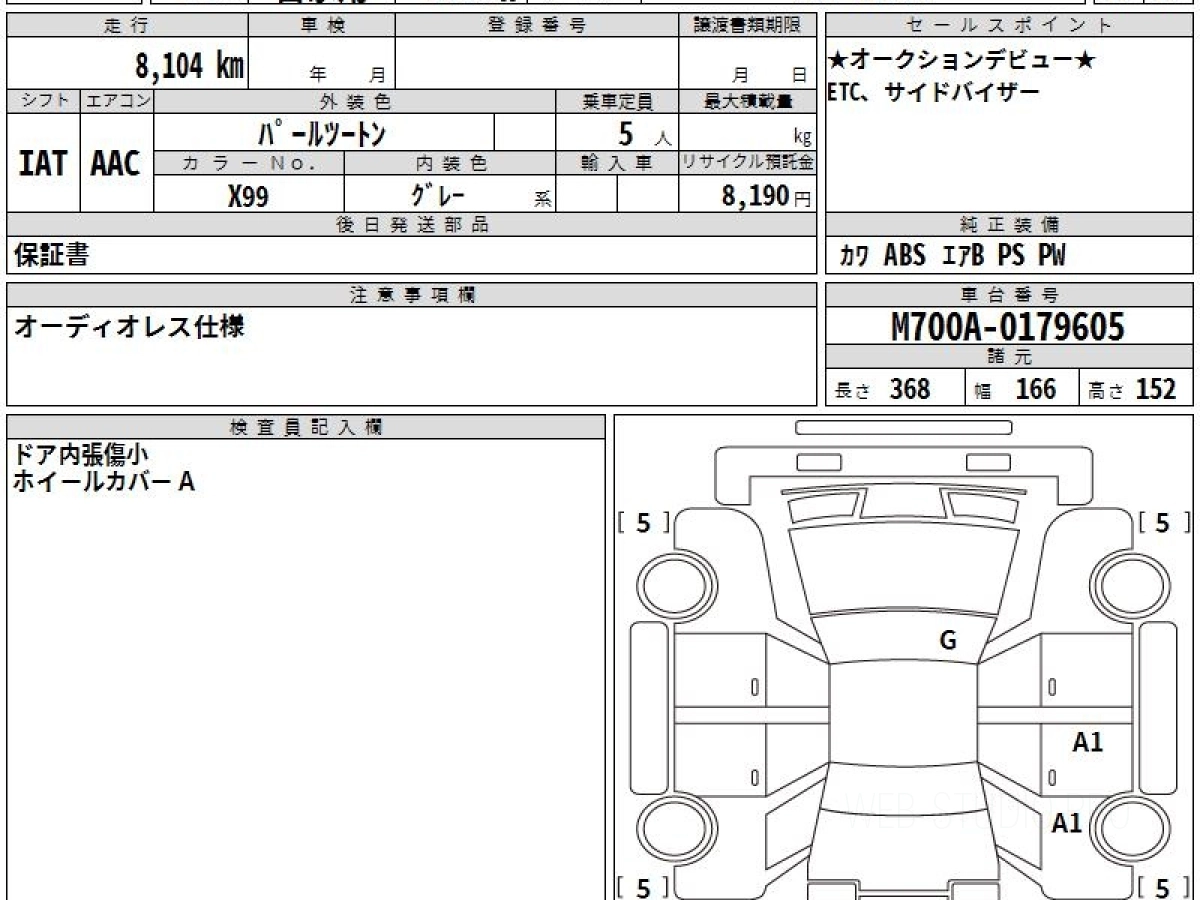Viewport: 1200px width, 900px height.
Task: Select the AAC air conditioner value
Action: point(117,164)
